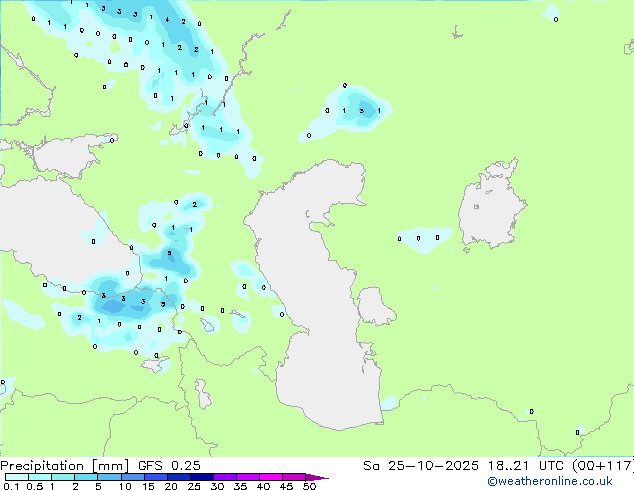Click the "45" legend scale label
Image resolution: width=634 pixels, height=490 pixels.
[286, 486]
